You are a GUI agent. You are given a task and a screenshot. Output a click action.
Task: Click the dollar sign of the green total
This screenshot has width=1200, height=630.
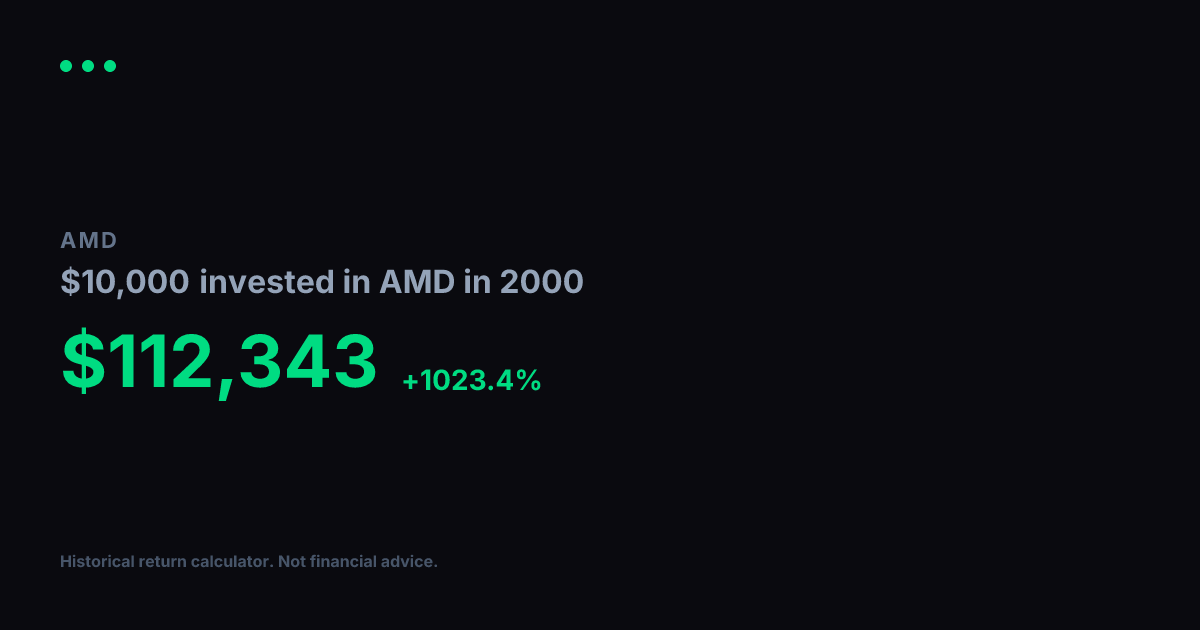pyautogui.click(x=83, y=361)
